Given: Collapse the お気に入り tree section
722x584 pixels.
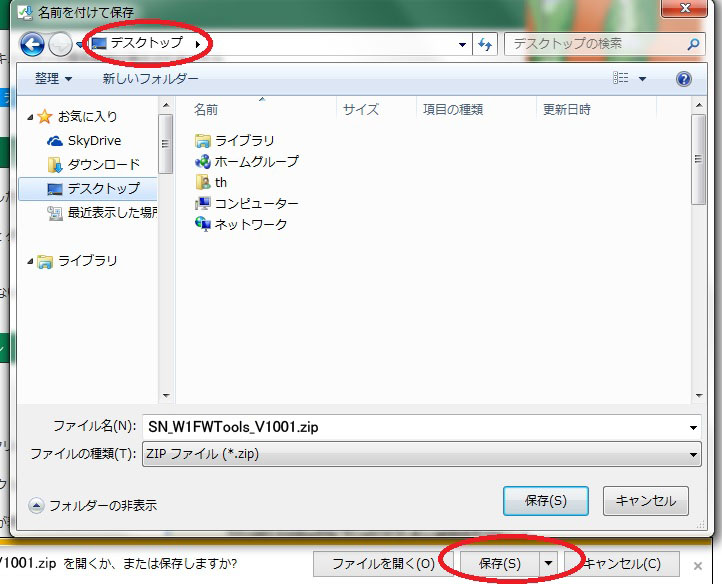Looking at the screenshot, I should pos(30,117).
